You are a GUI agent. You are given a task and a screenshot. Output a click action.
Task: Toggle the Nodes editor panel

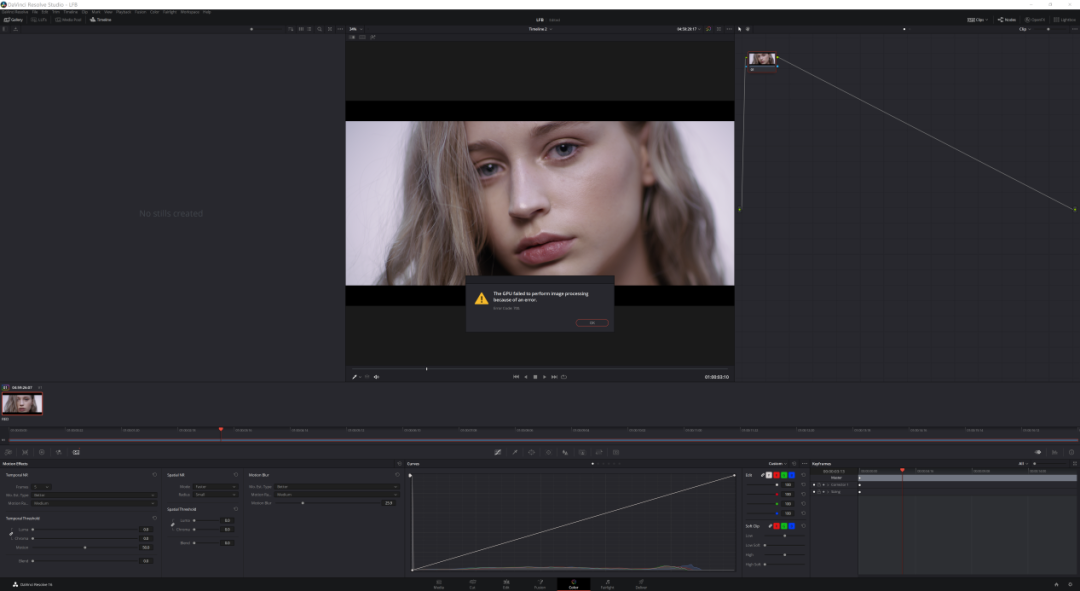[x=1007, y=20]
